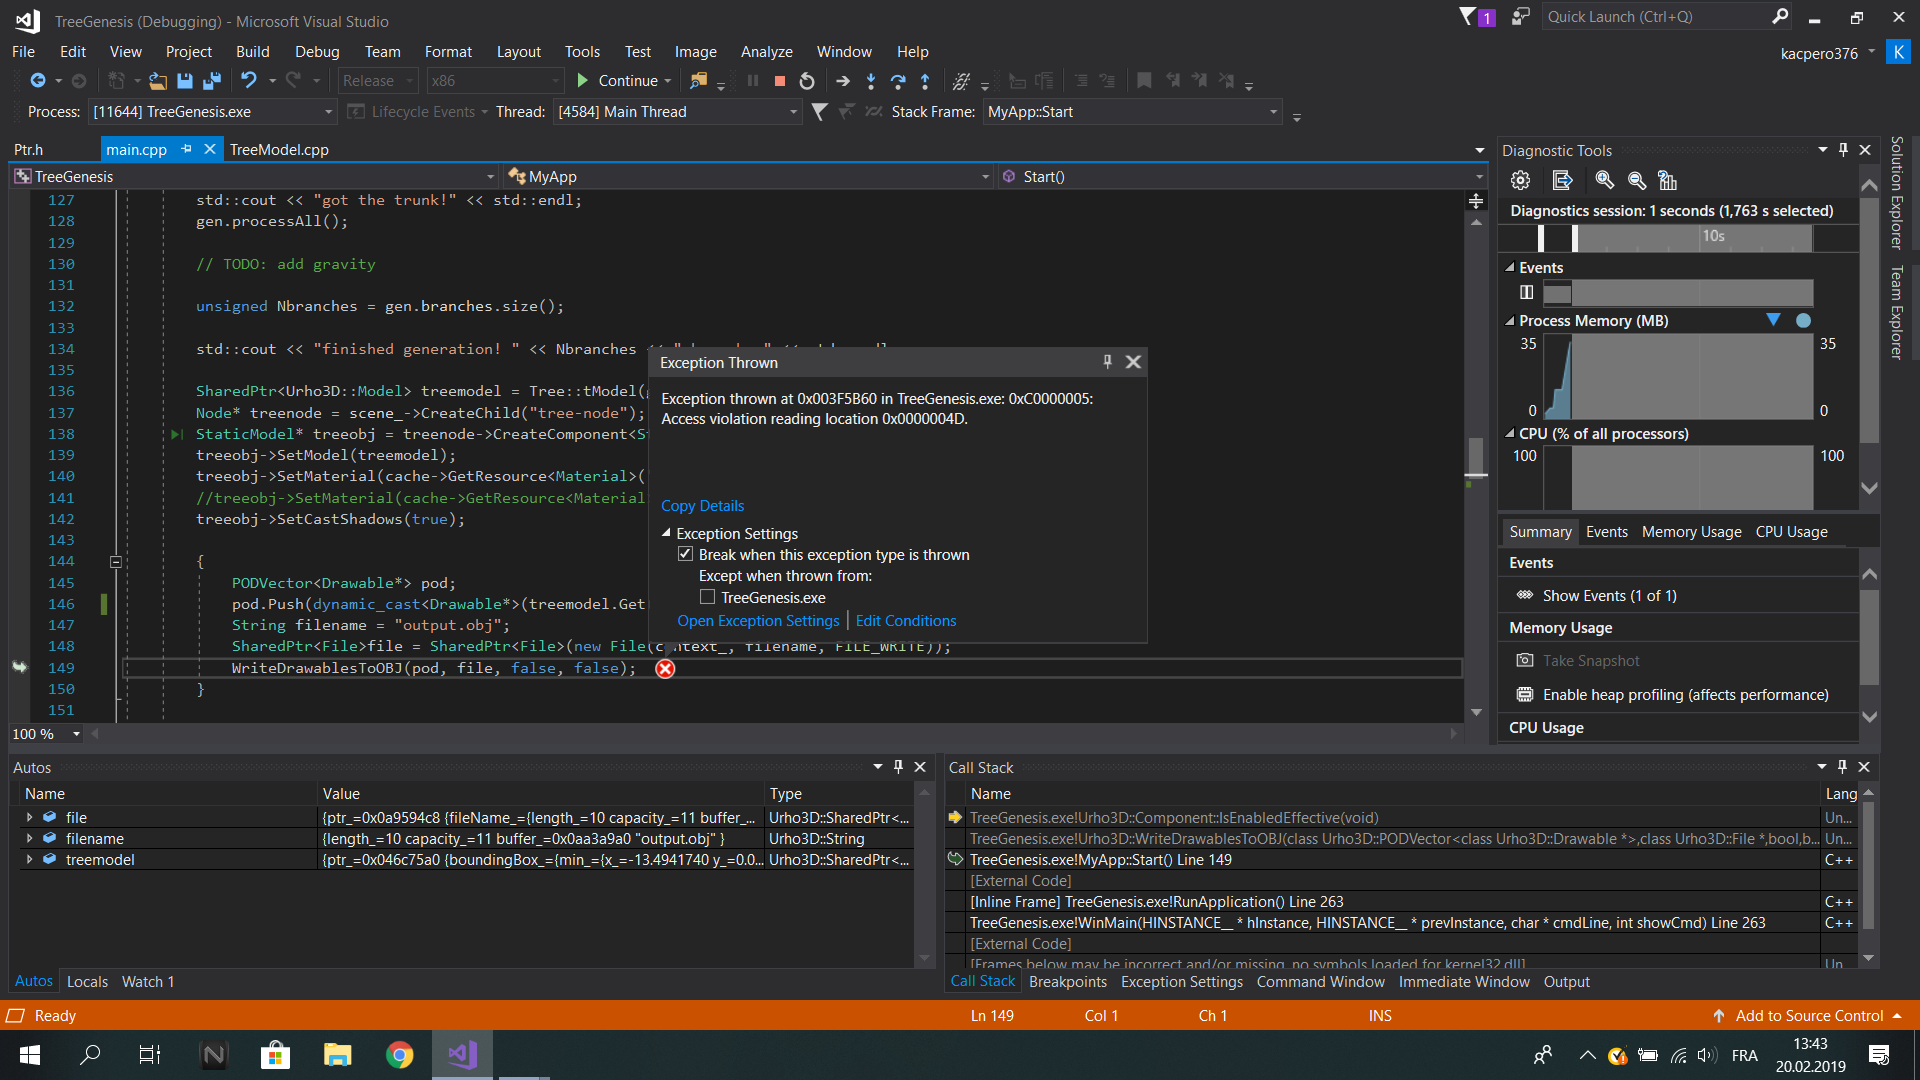Click the Save All icon
Image resolution: width=1920 pixels, height=1080 pixels.
point(212,81)
